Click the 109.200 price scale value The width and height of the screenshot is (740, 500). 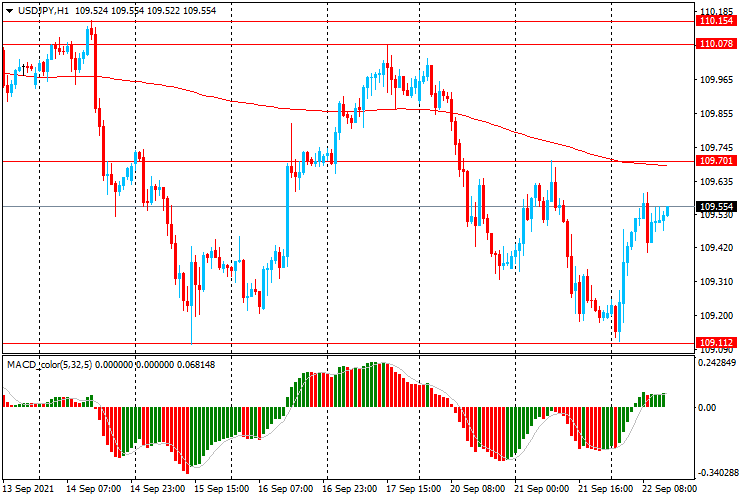point(716,316)
